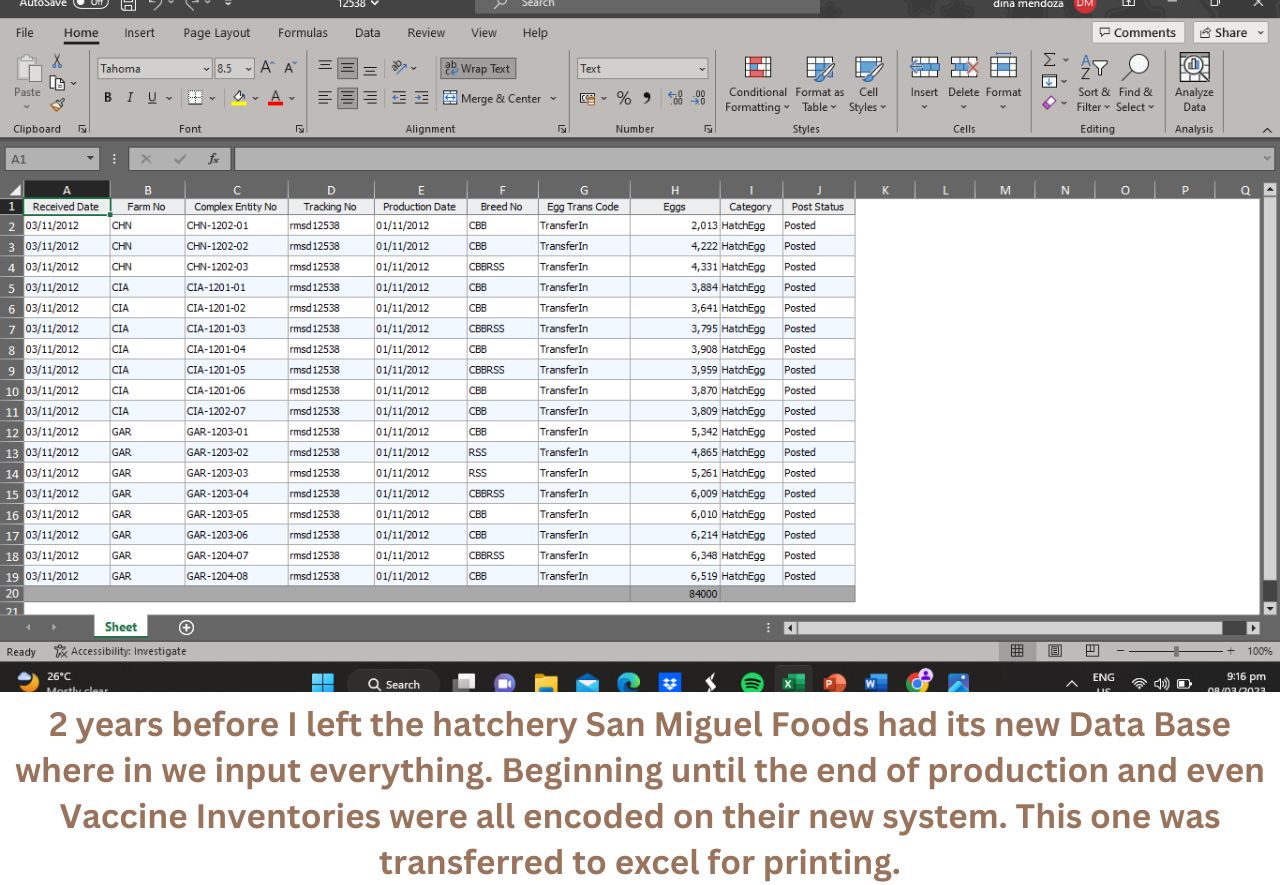Open Microsoft Edge from the taskbar
1280x885 pixels.
point(628,683)
